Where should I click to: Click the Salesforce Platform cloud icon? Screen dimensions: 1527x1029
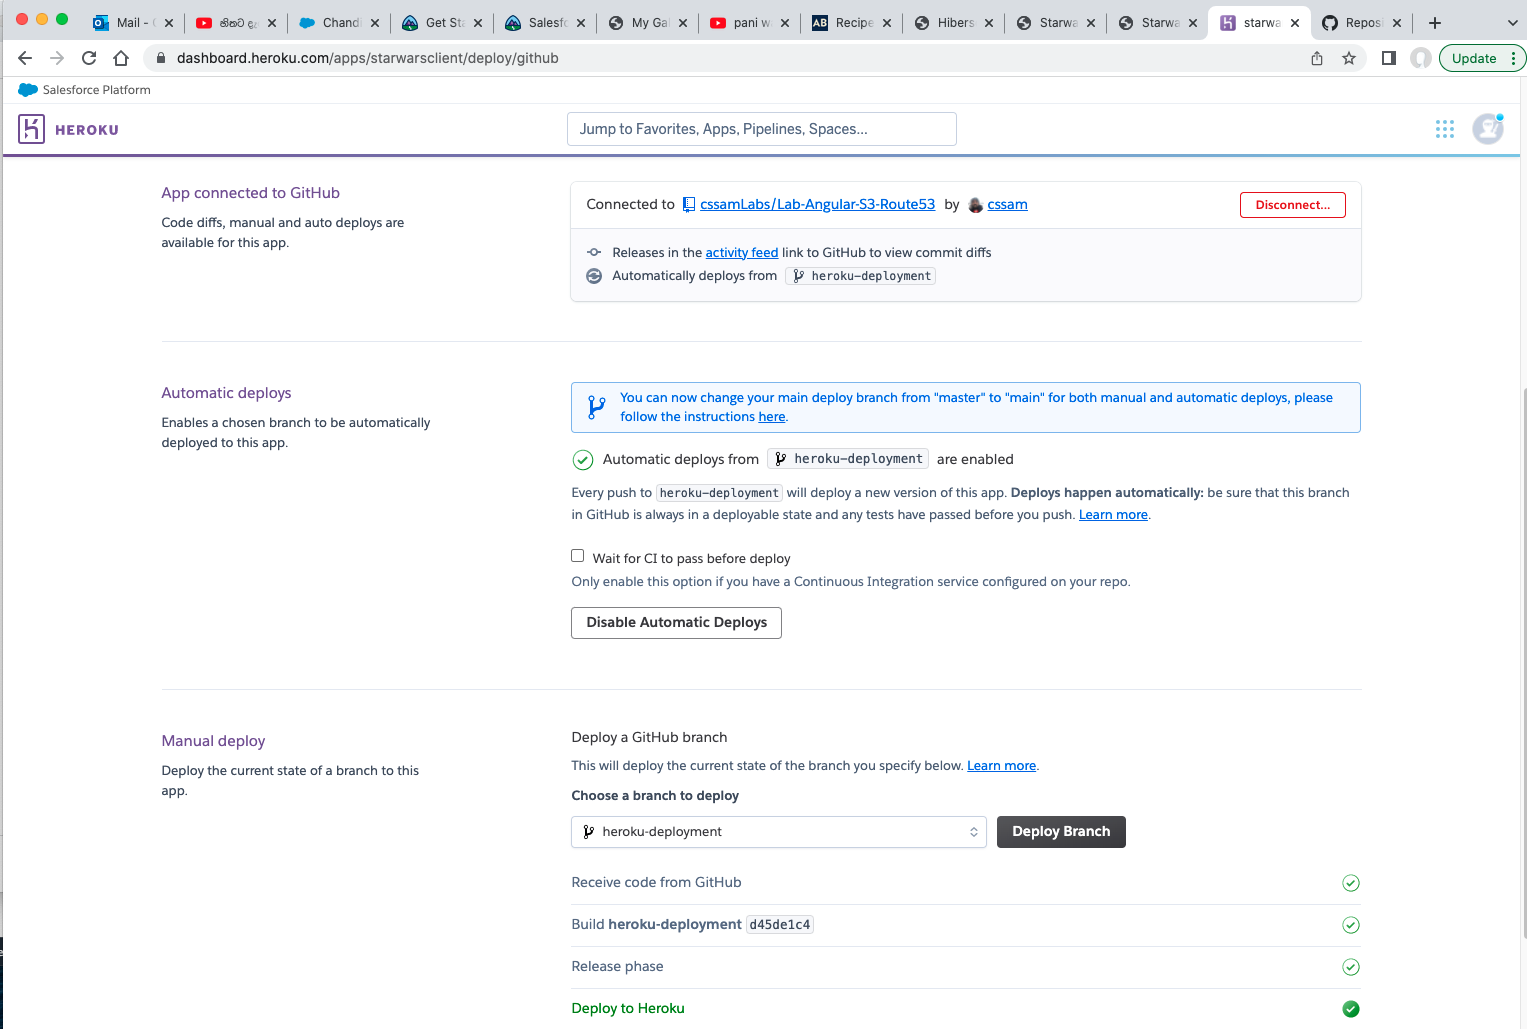28,90
